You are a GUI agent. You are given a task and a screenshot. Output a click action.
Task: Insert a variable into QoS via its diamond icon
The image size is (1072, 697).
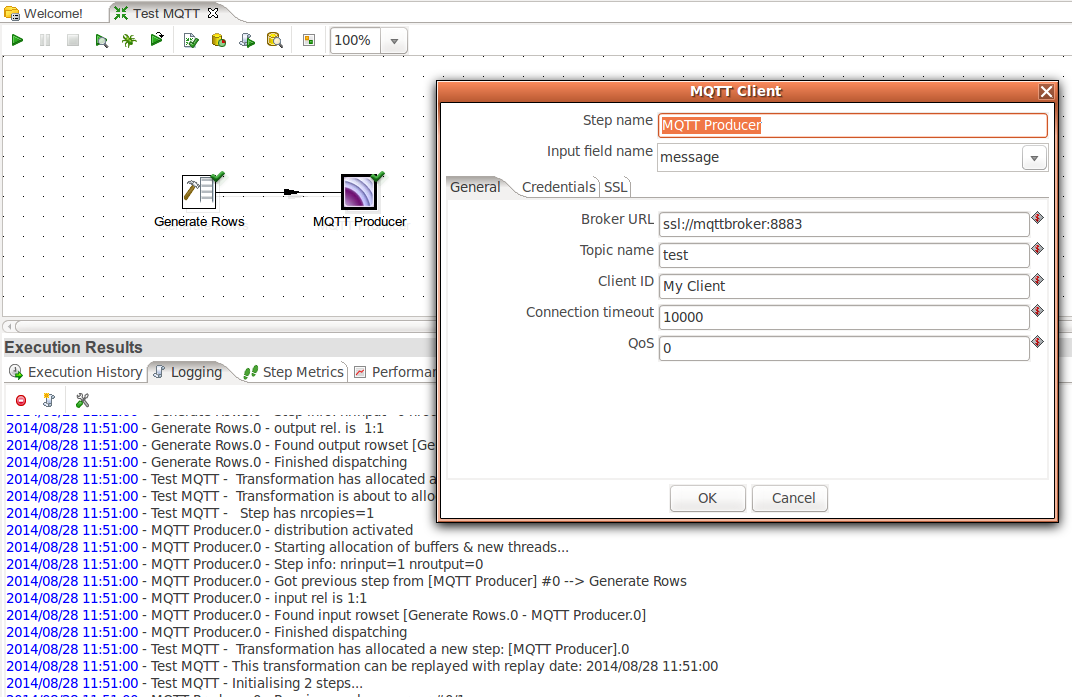pyautogui.click(x=1037, y=341)
